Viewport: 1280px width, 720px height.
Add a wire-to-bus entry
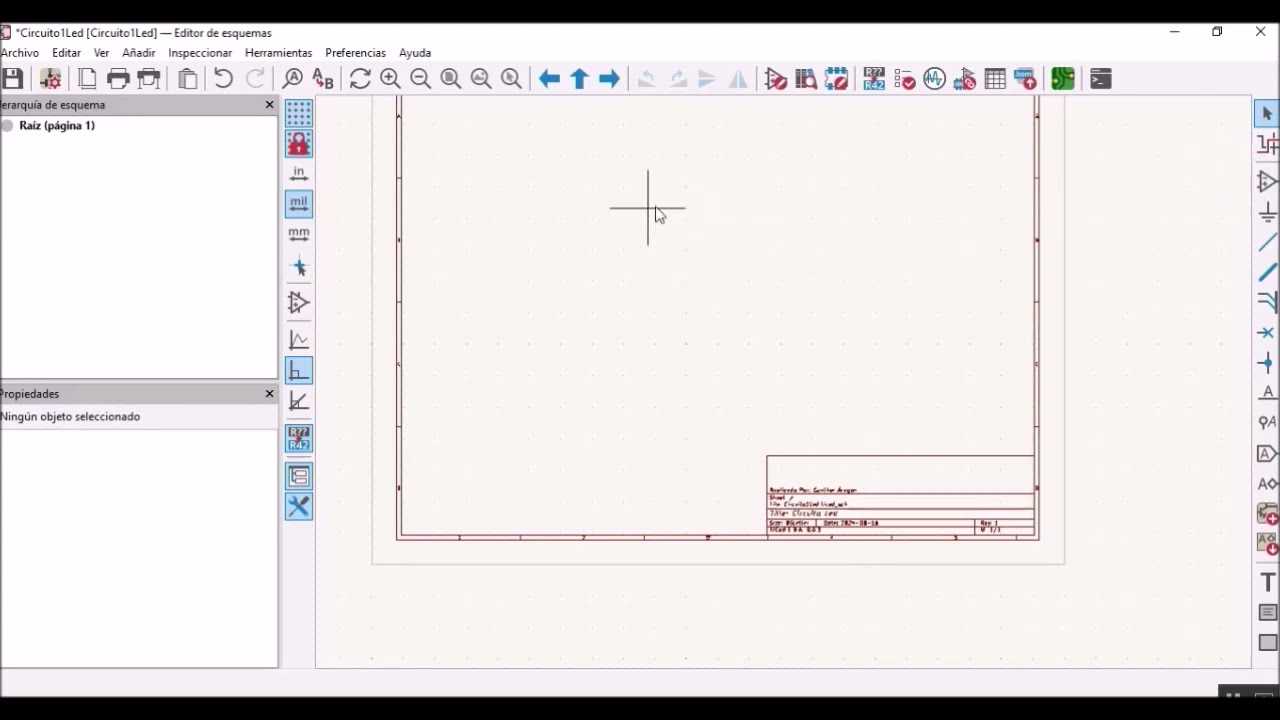coord(1267,302)
